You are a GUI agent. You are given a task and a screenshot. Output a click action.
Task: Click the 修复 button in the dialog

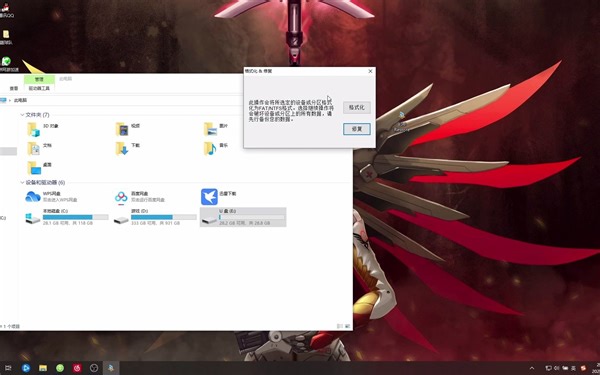pyautogui.click(x=357, y=129)
